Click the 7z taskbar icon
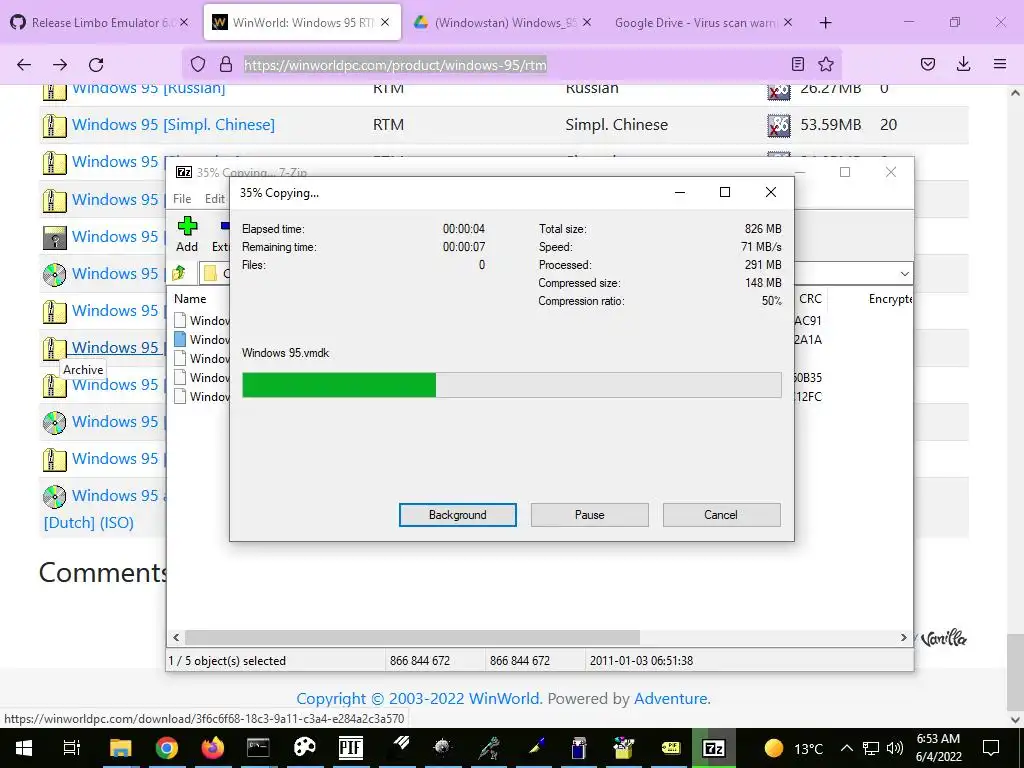 pyautogui.click(x=713, y=748)
